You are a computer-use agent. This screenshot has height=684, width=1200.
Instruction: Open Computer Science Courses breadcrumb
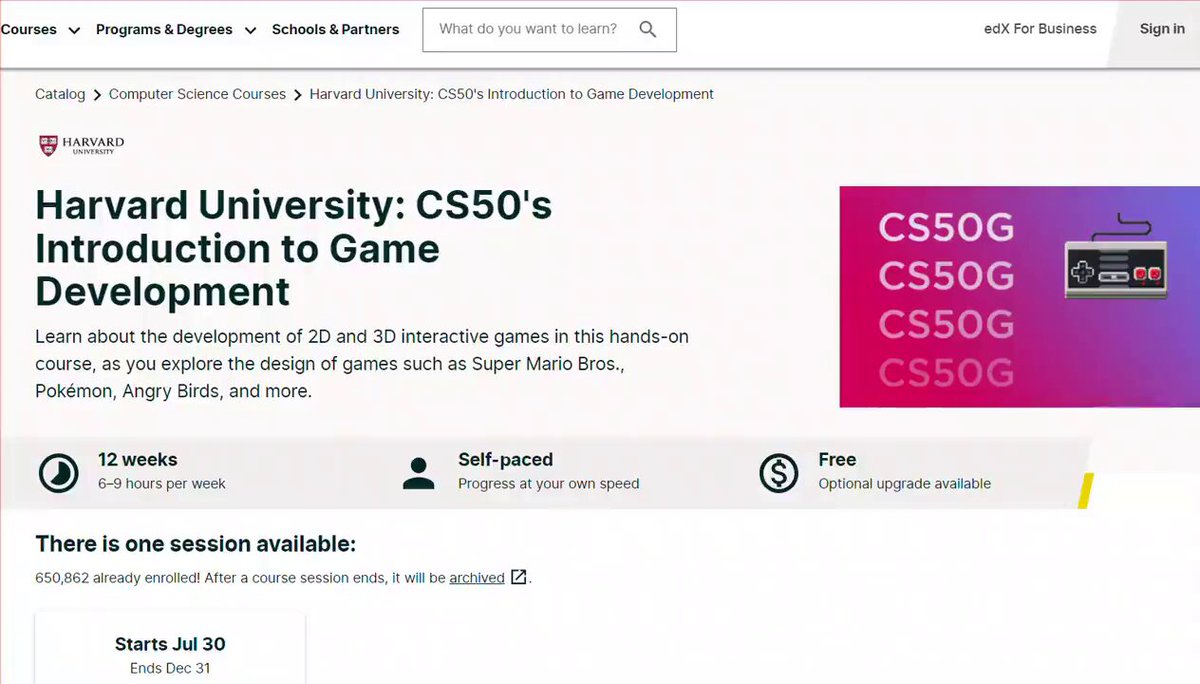[197, 94]
